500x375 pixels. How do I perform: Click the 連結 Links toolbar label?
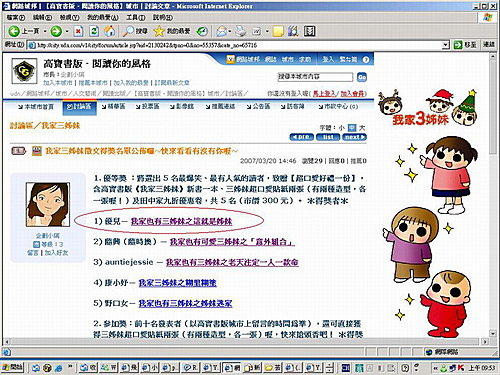click(x=489, y=45)
